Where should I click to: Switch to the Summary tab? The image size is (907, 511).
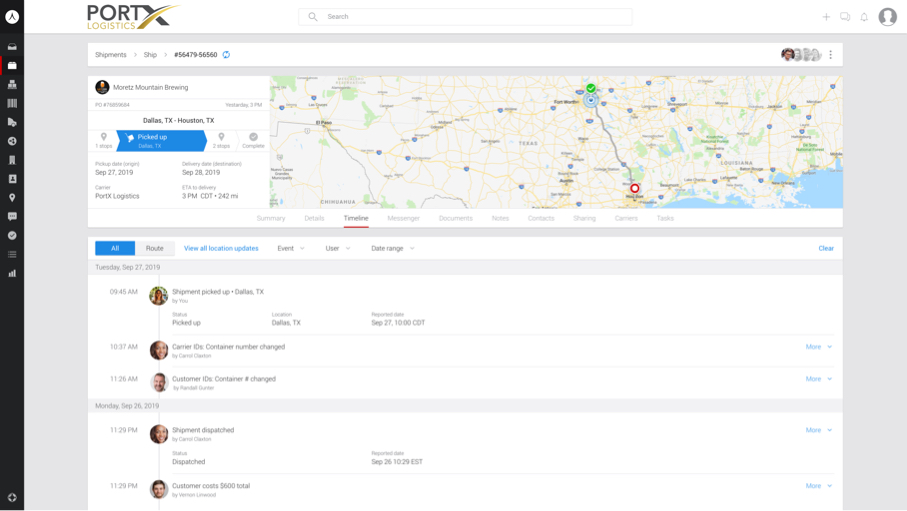click(x=271, y=218)
